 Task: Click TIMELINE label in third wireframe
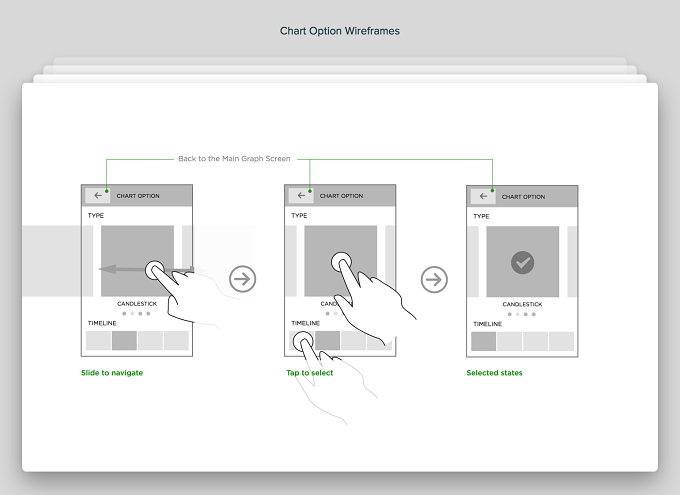coord(487,324)
